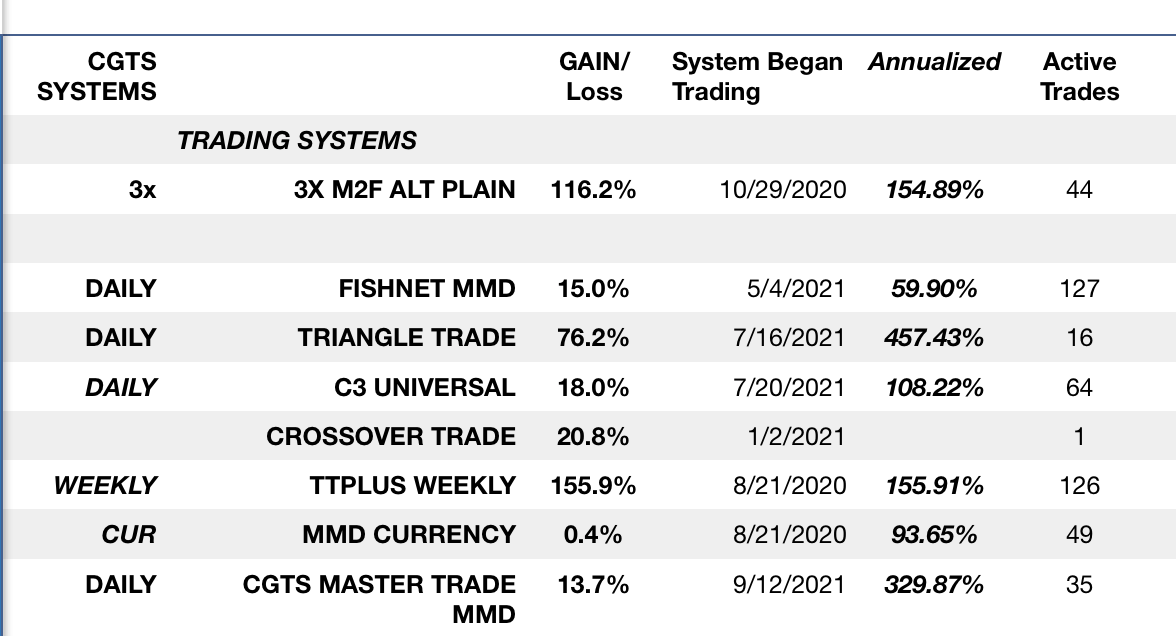Image resolution: width=1176 pixels, height=636 pixels.
Task: Select the System Began Trading header
Action: coord(757,77)
